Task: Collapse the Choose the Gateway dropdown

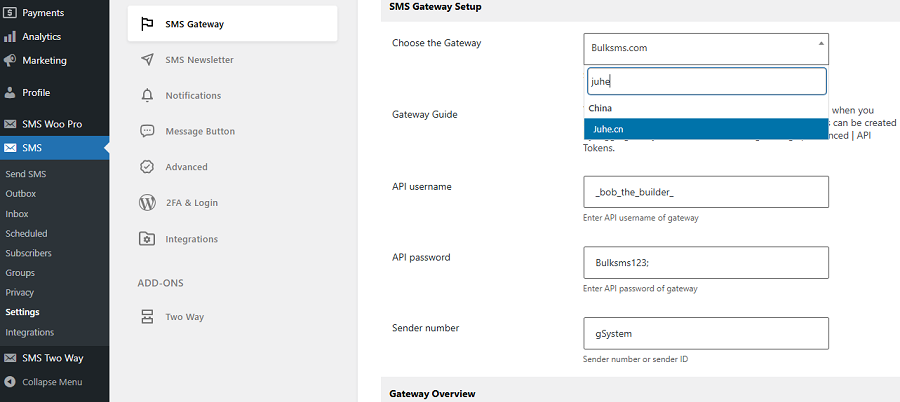Action: point(706,48)
